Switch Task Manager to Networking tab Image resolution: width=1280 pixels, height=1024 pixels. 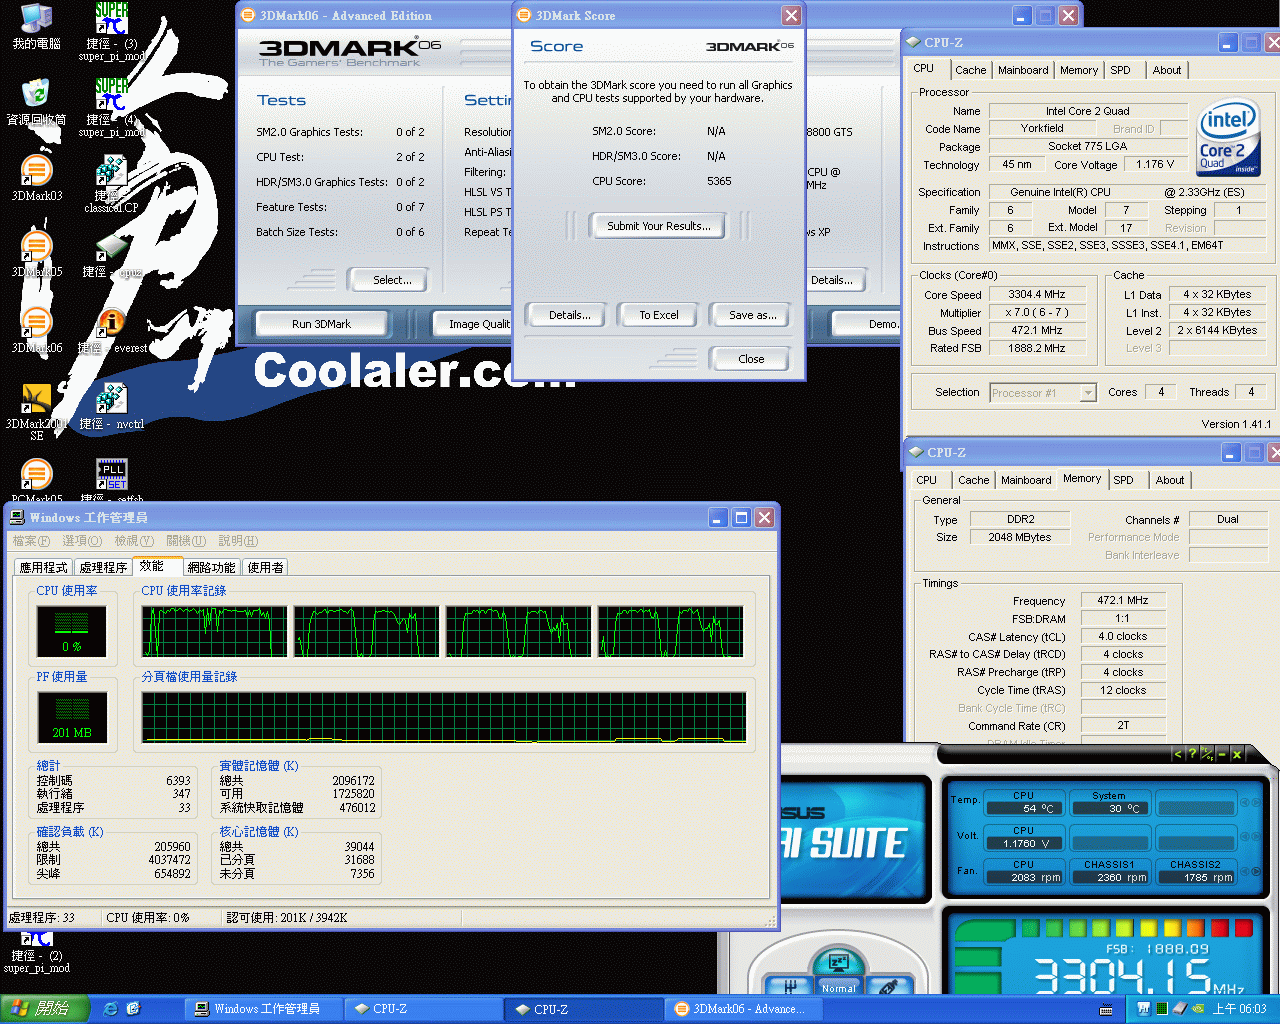211,567
